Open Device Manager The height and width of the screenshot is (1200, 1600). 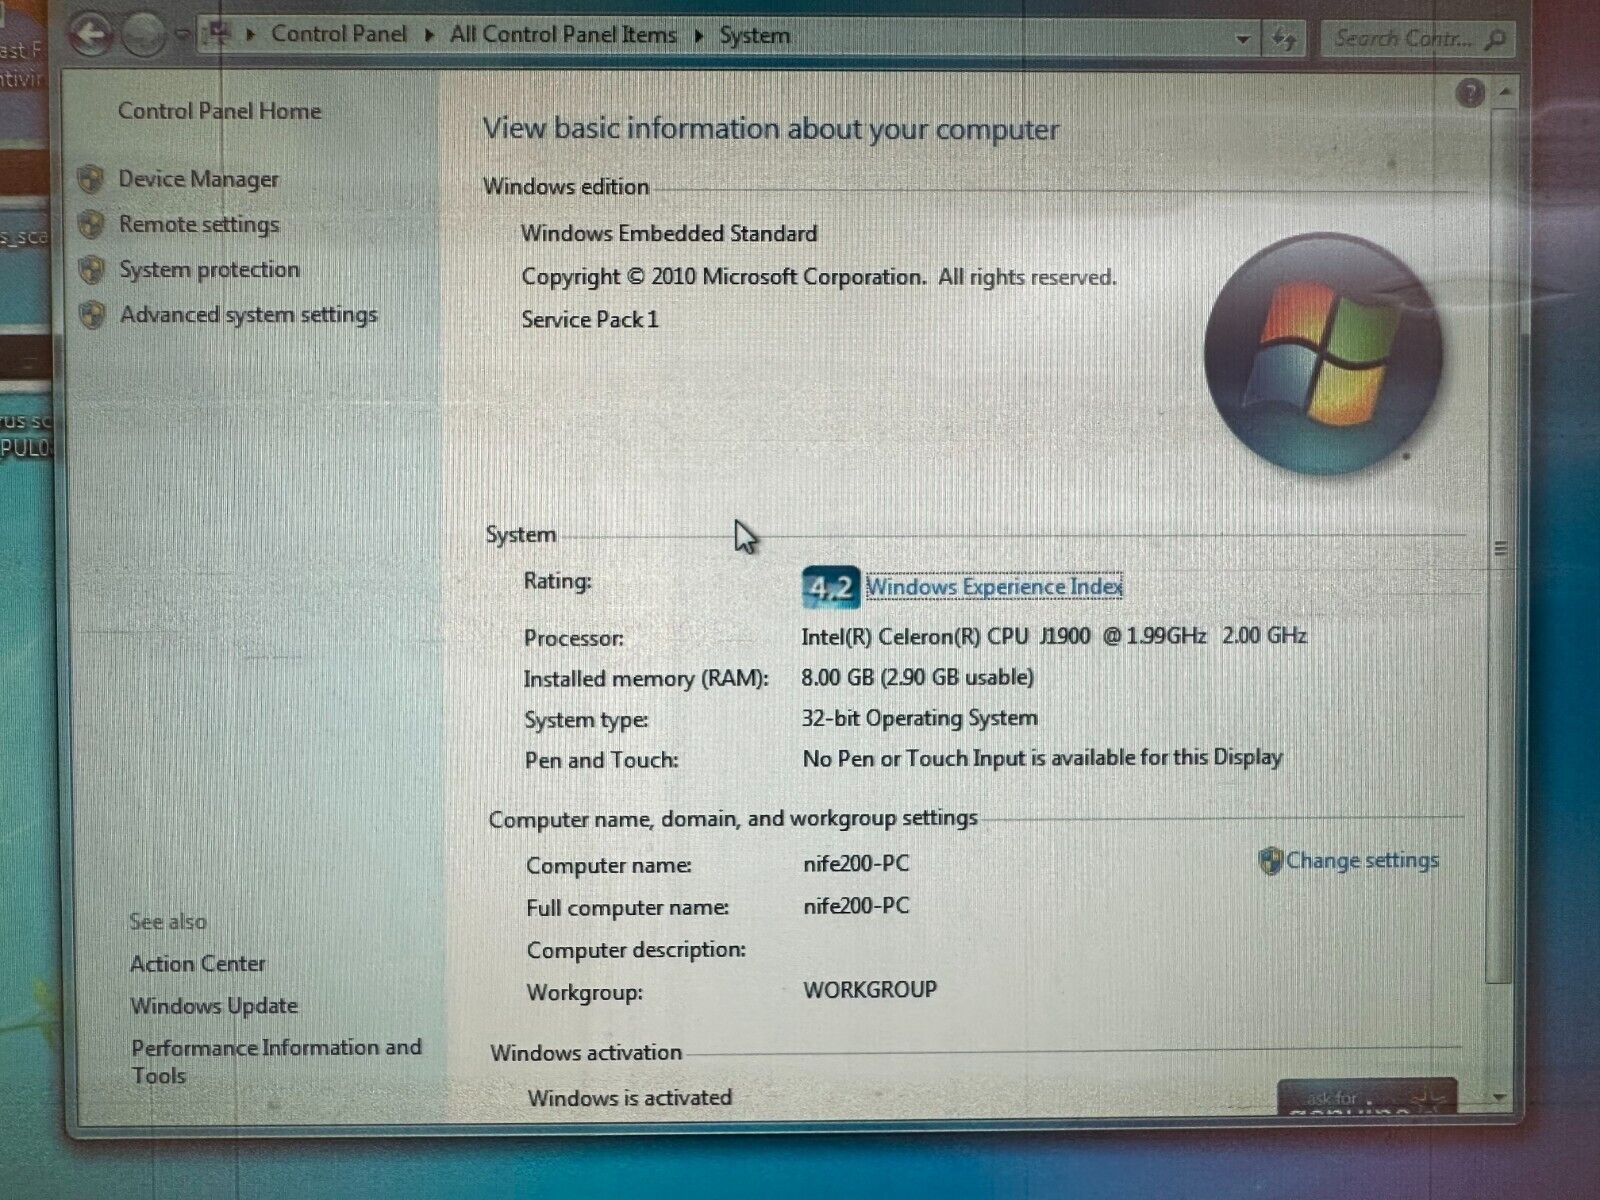(198, 179)
